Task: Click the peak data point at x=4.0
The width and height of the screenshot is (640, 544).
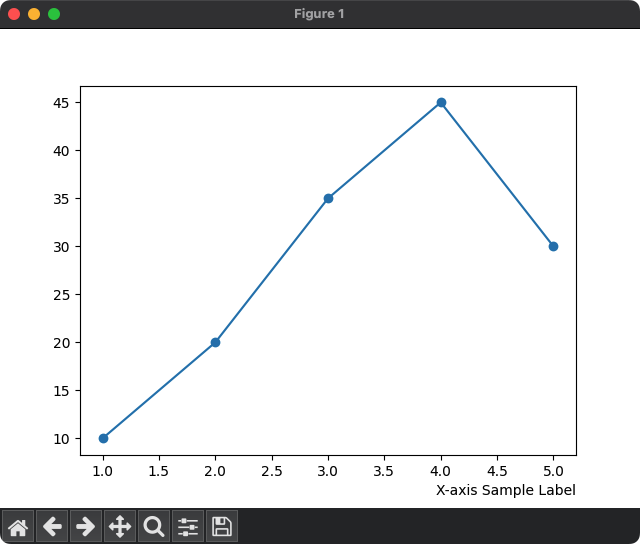Action: pos(441,102)
